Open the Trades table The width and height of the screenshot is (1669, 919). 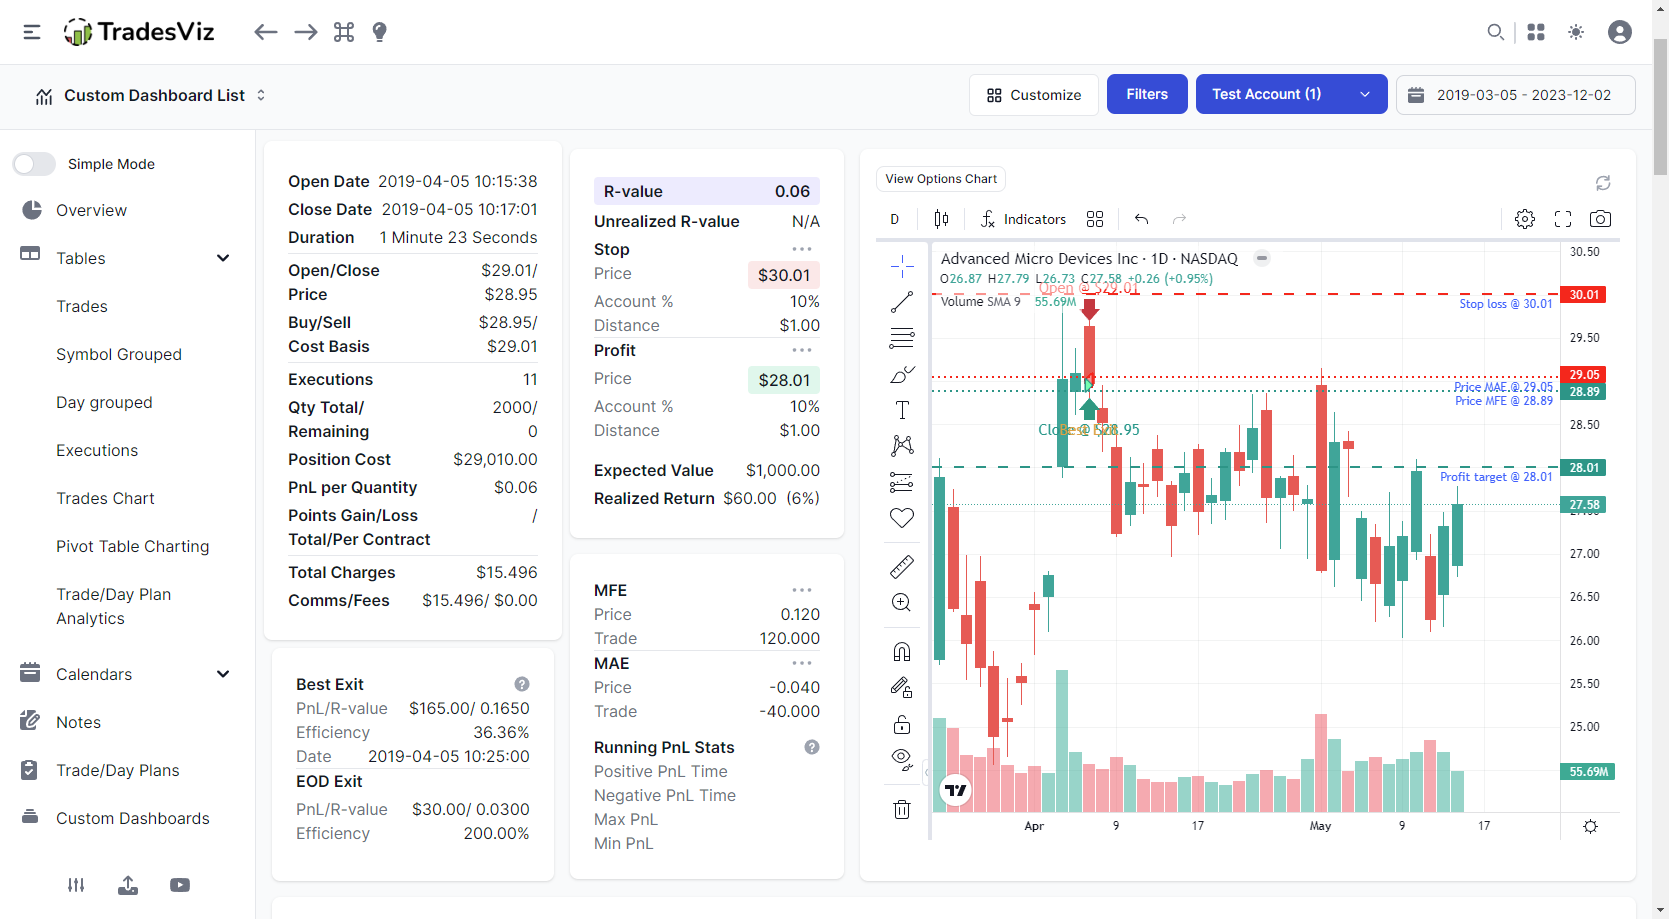[82, 306]
